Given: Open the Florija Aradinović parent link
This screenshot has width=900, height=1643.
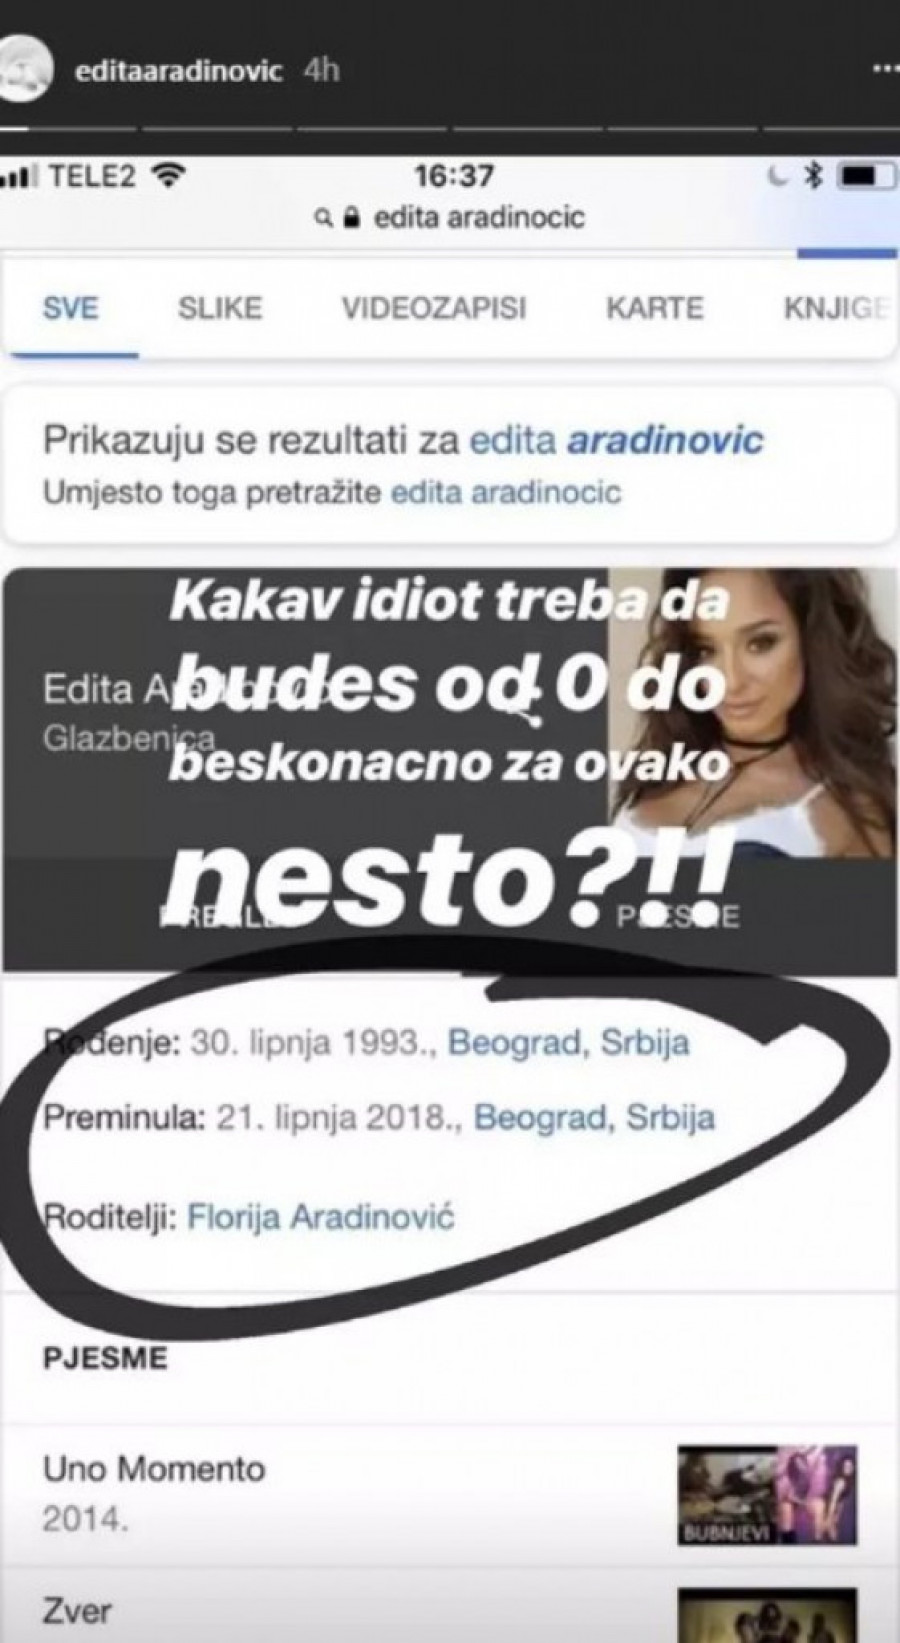Looking at the screenshot, I should [321, 1217].
